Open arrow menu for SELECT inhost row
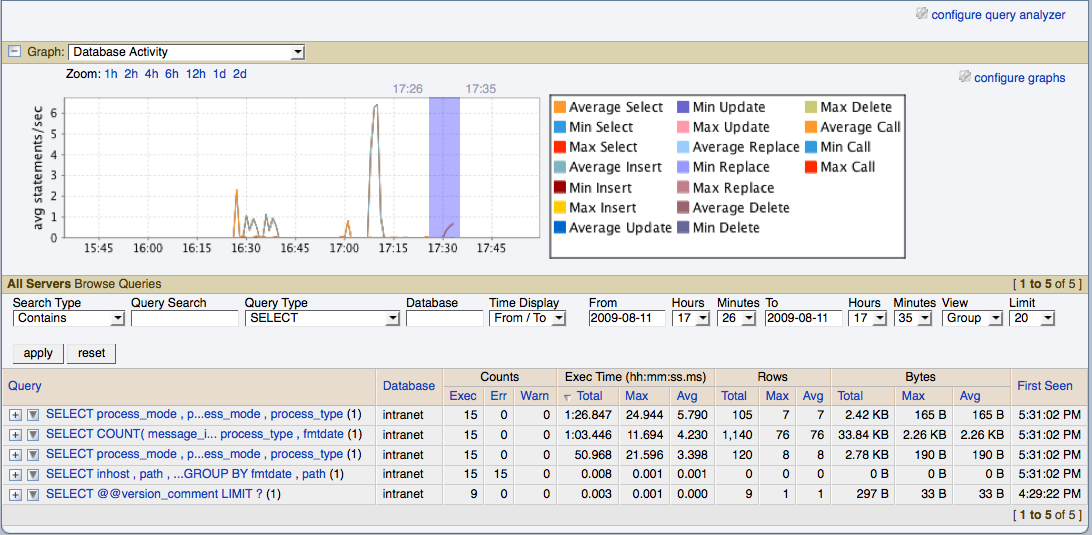Screen dimensions: 1092x535 point(33,475)
